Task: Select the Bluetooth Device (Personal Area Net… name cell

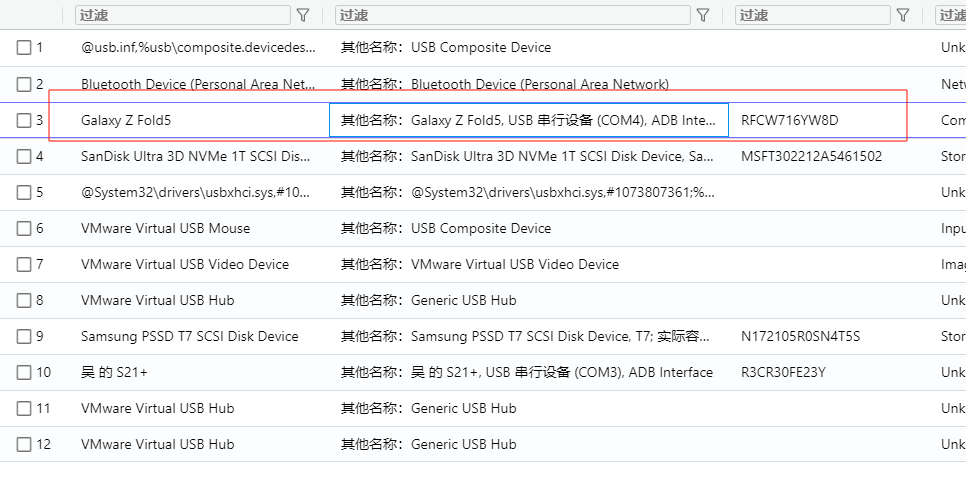Action: pos(198,84)
